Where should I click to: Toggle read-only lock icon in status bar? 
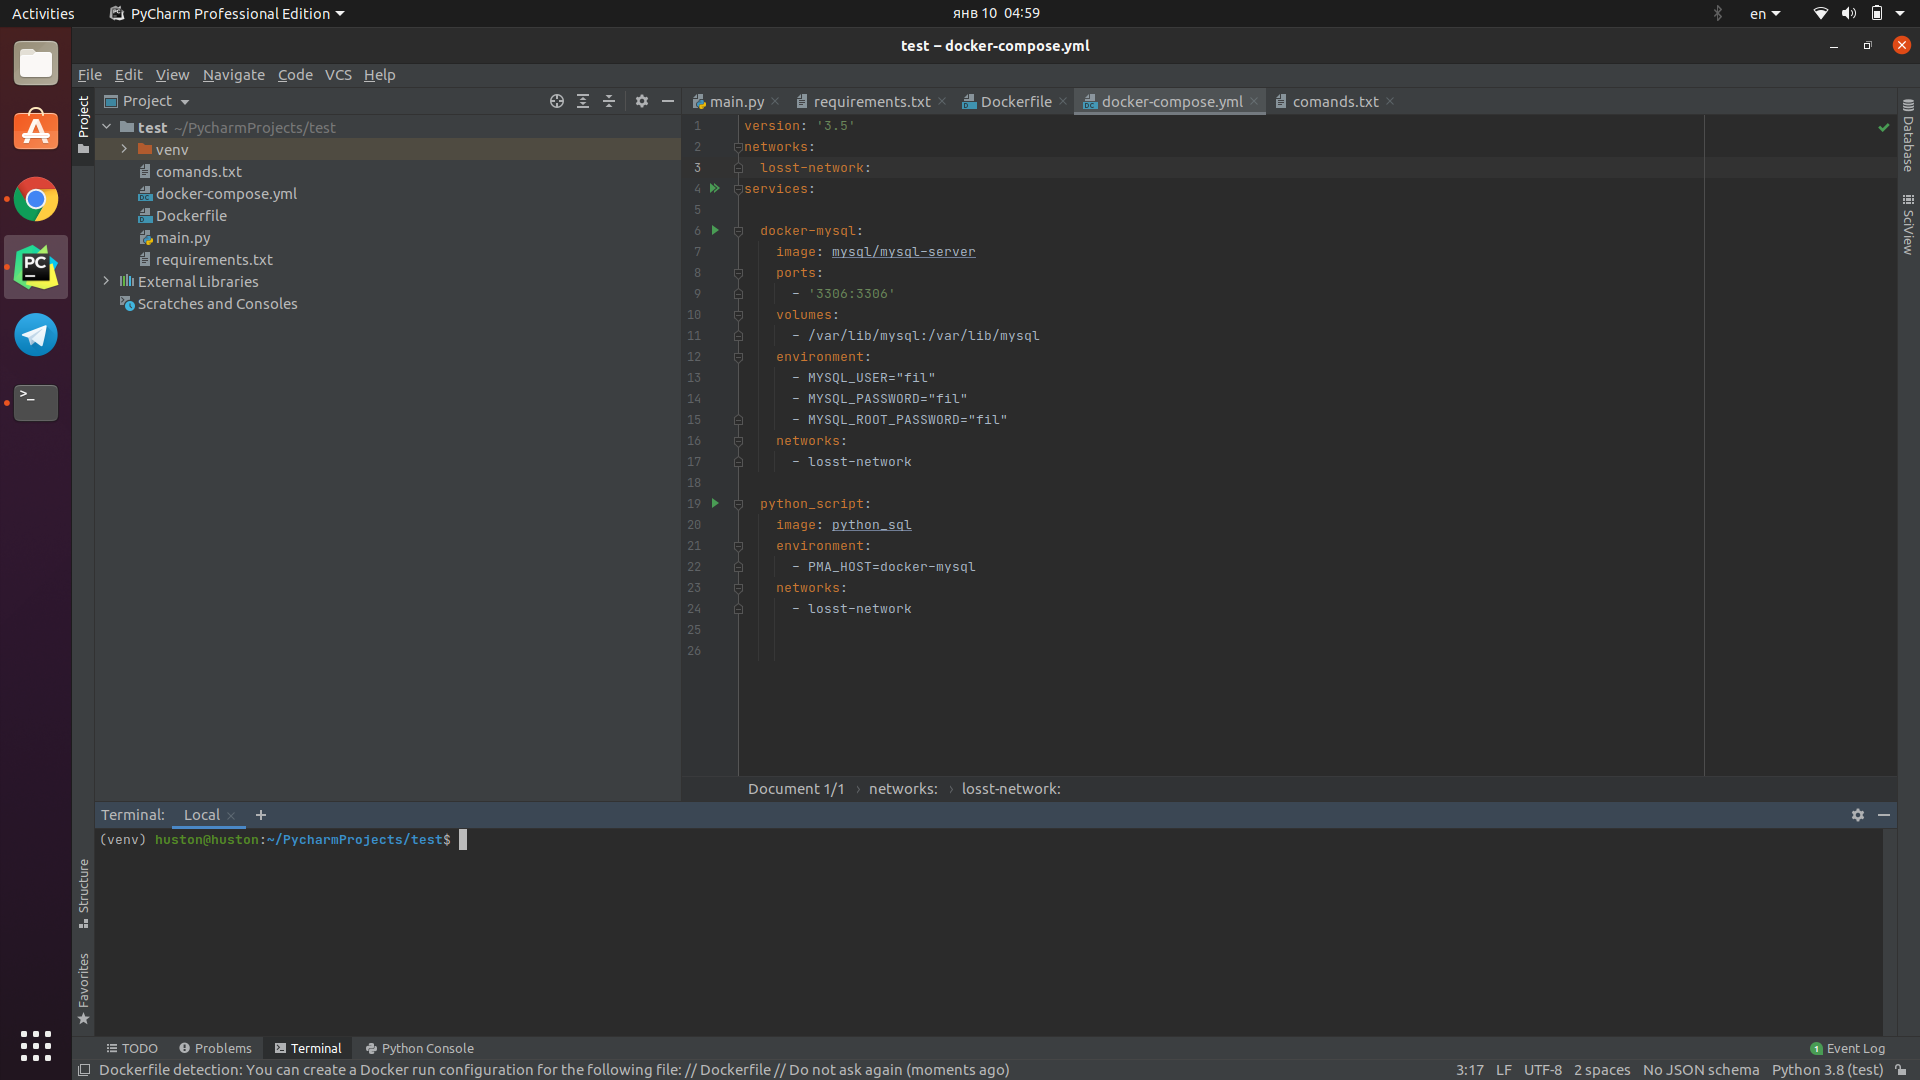[1901, 1070]
